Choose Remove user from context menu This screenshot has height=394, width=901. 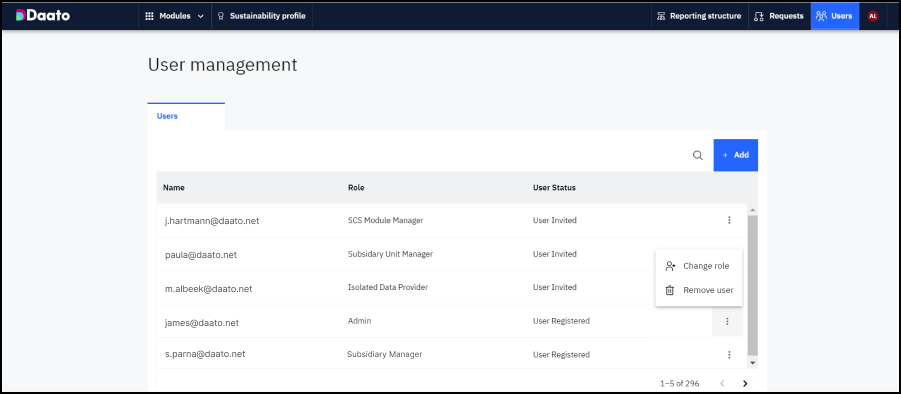coord(699,290)
